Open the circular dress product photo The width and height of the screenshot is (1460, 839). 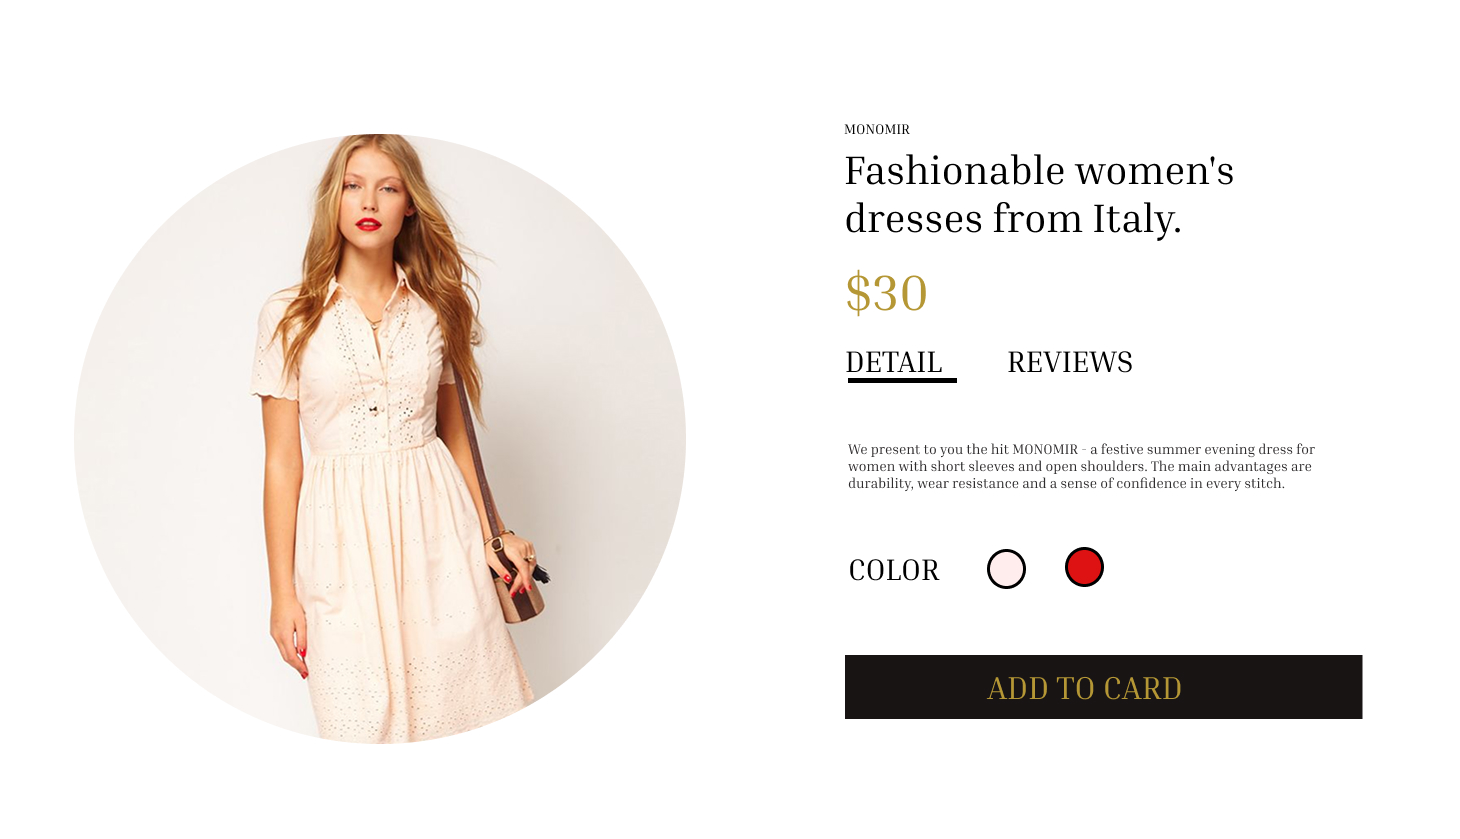pyautogui.click(x=380, y=439)
